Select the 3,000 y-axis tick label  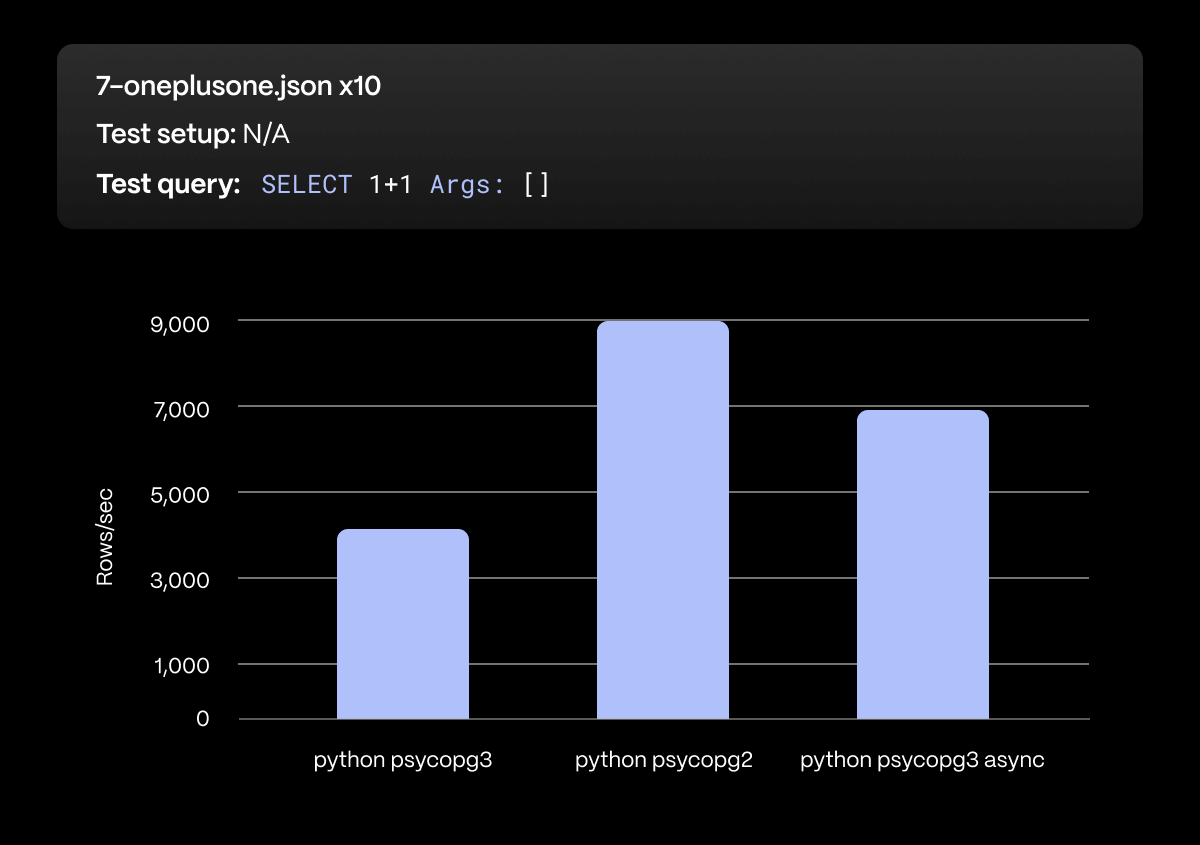(x=181, y=580)
